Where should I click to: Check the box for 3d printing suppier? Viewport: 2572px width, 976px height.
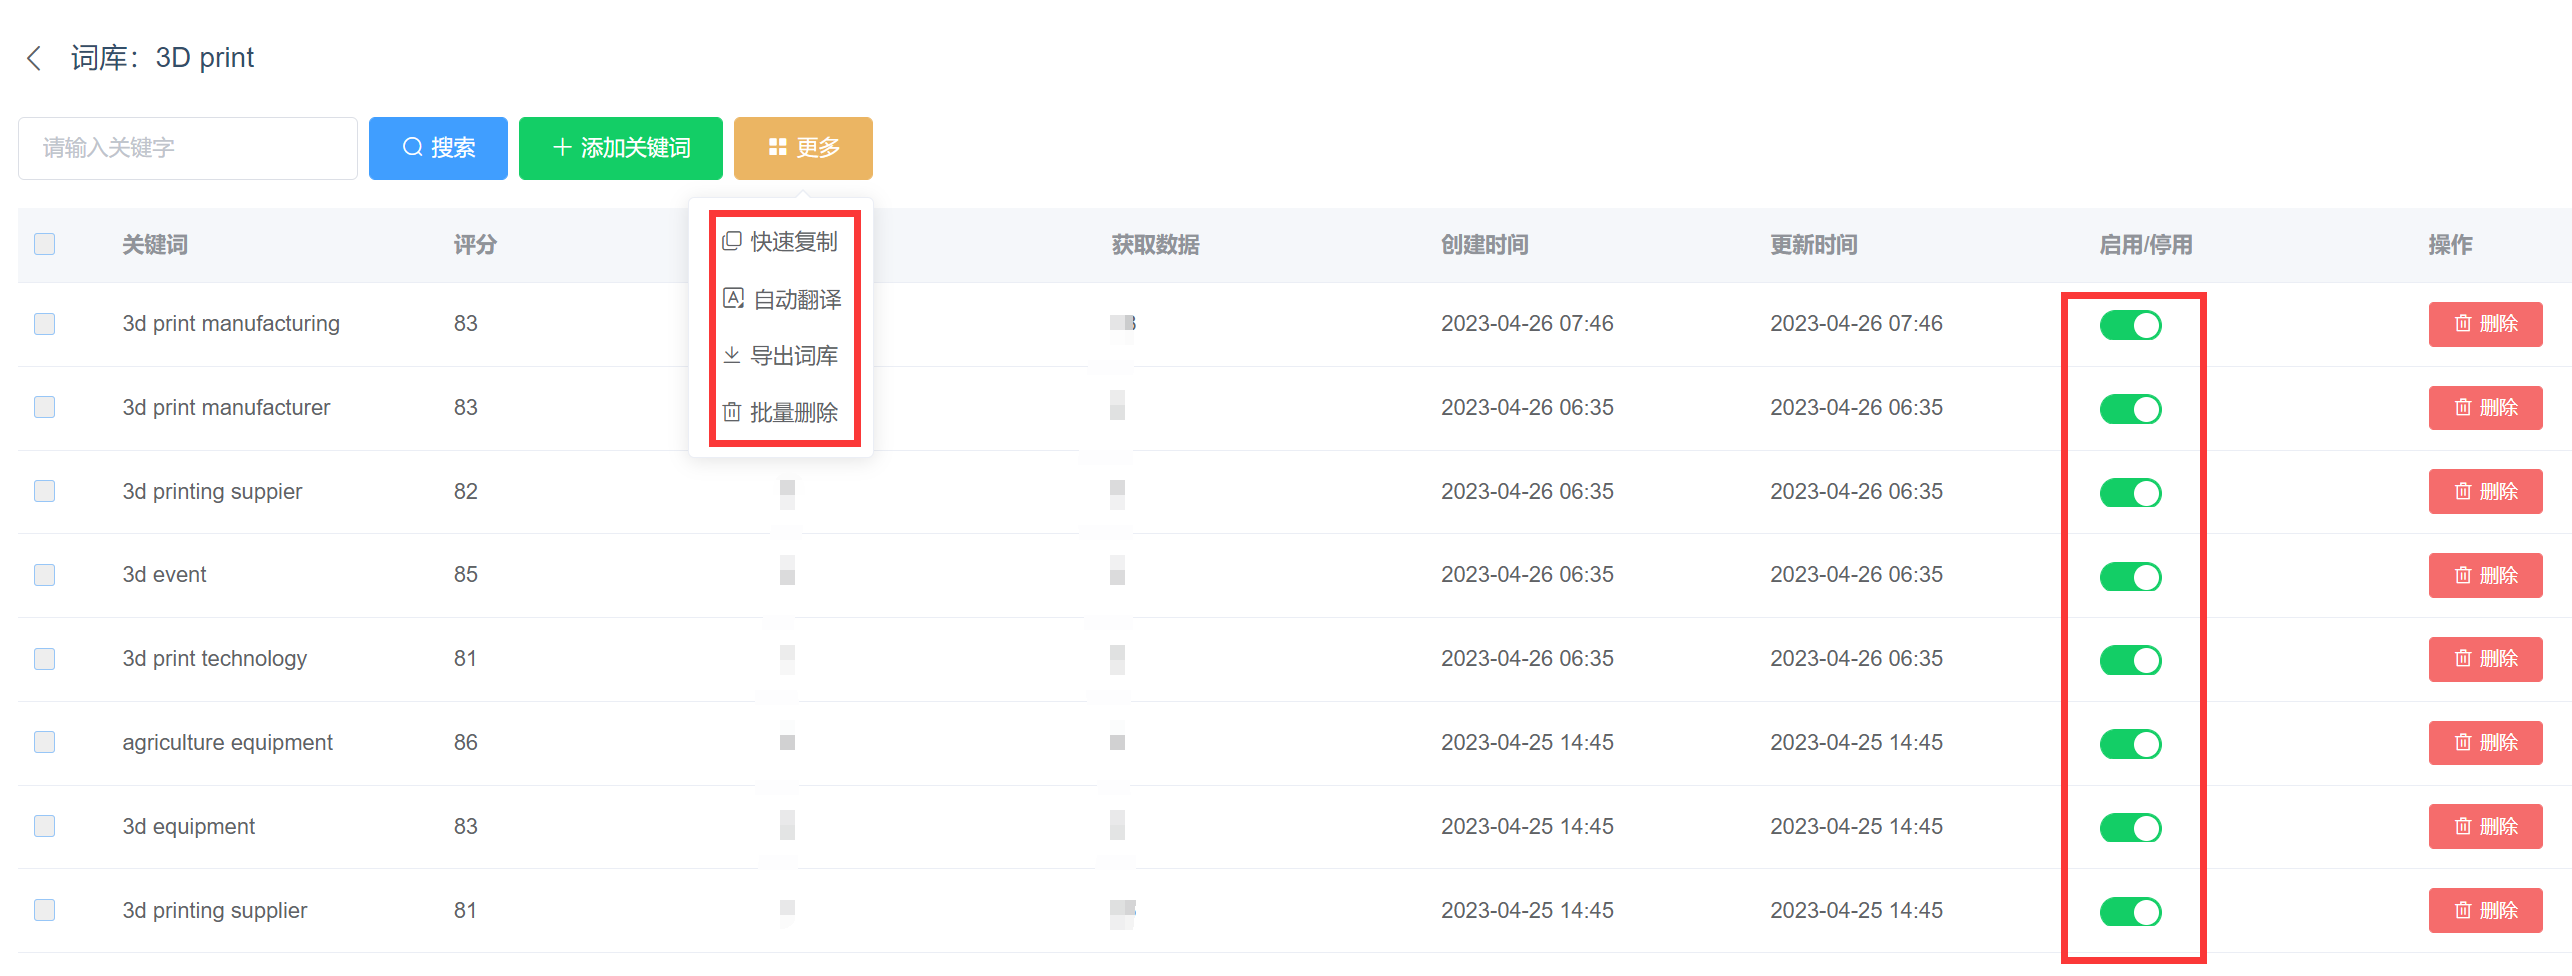pos(45,491)
